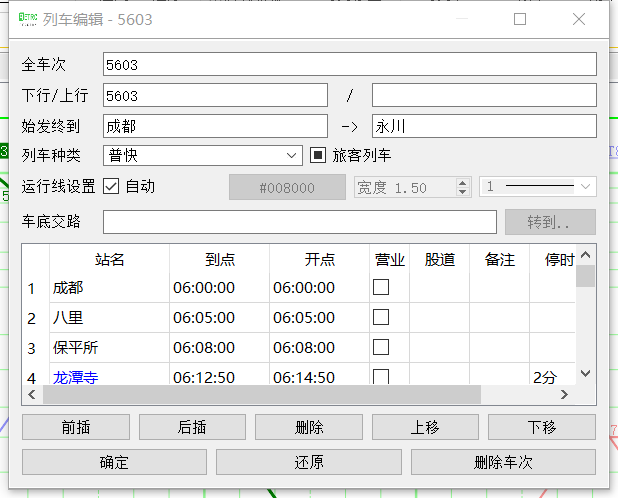Click the vertical scrollbar thumb
This screenshot has width=618, height=498.
click(586, 276)
